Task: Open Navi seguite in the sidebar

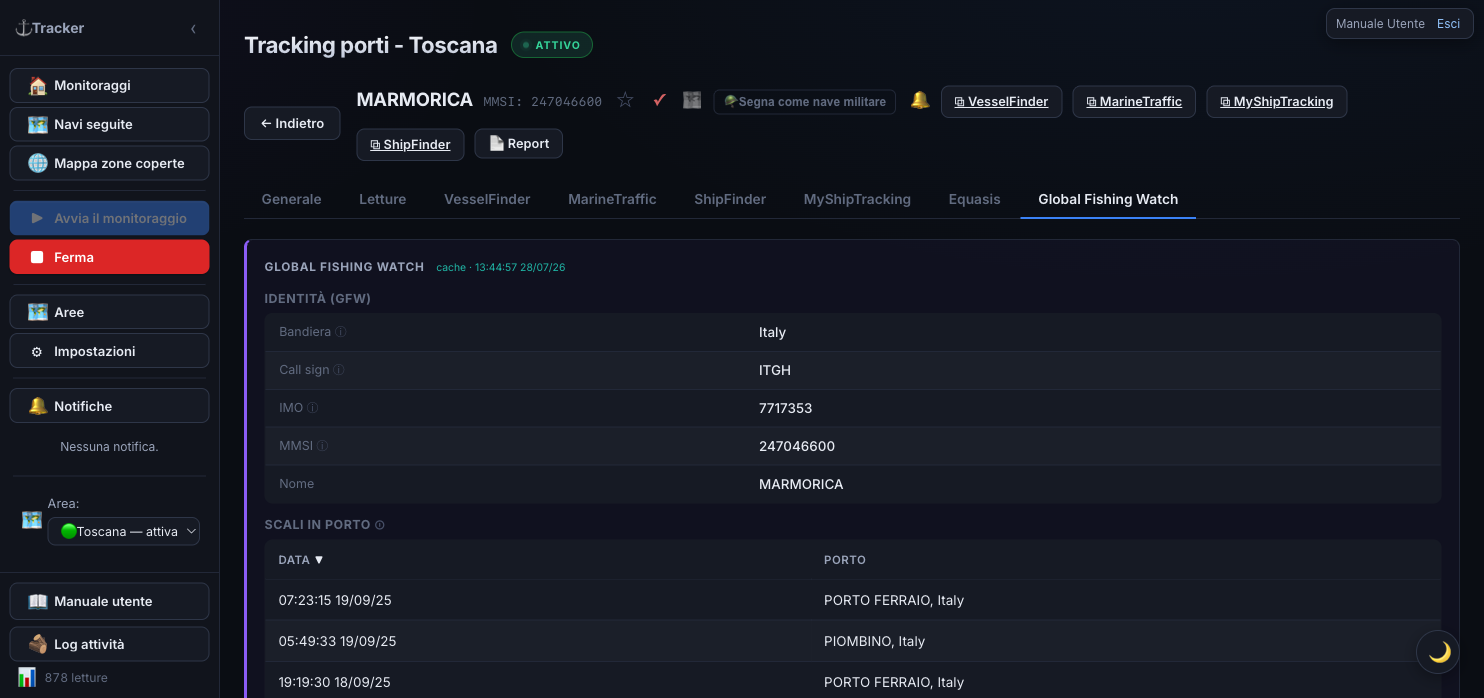Action: pos(110,124)
